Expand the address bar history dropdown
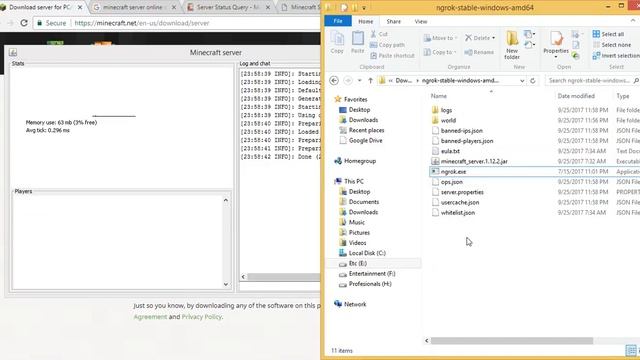Viewport: 640px width, 360px height. pos(522,81)
